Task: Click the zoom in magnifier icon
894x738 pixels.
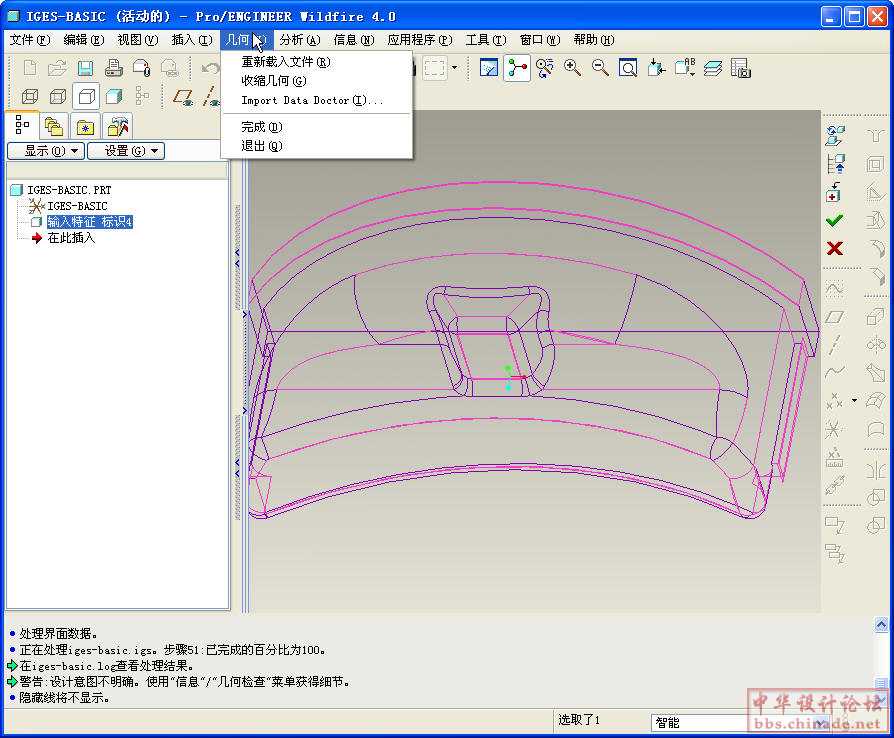Action: pyautogui.click(x=572, y=68)
